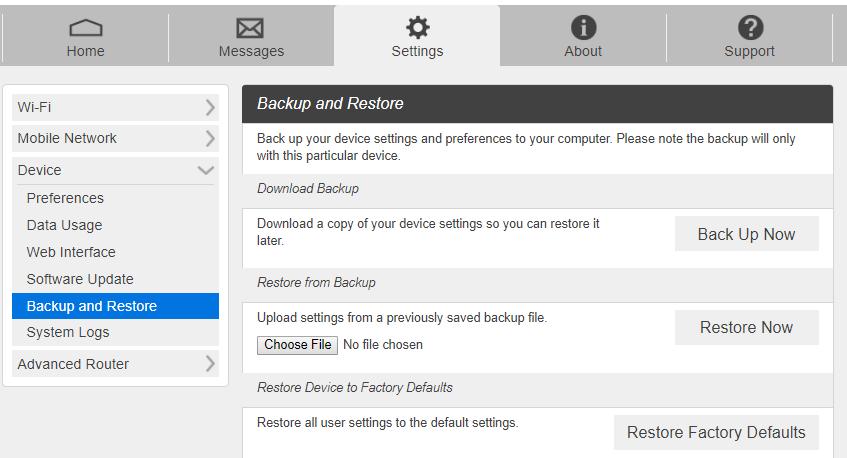Image resolution: width=847 pixels, height=458 pixels.
Task: Click the Support question mark icon
Action: (749, 27)
